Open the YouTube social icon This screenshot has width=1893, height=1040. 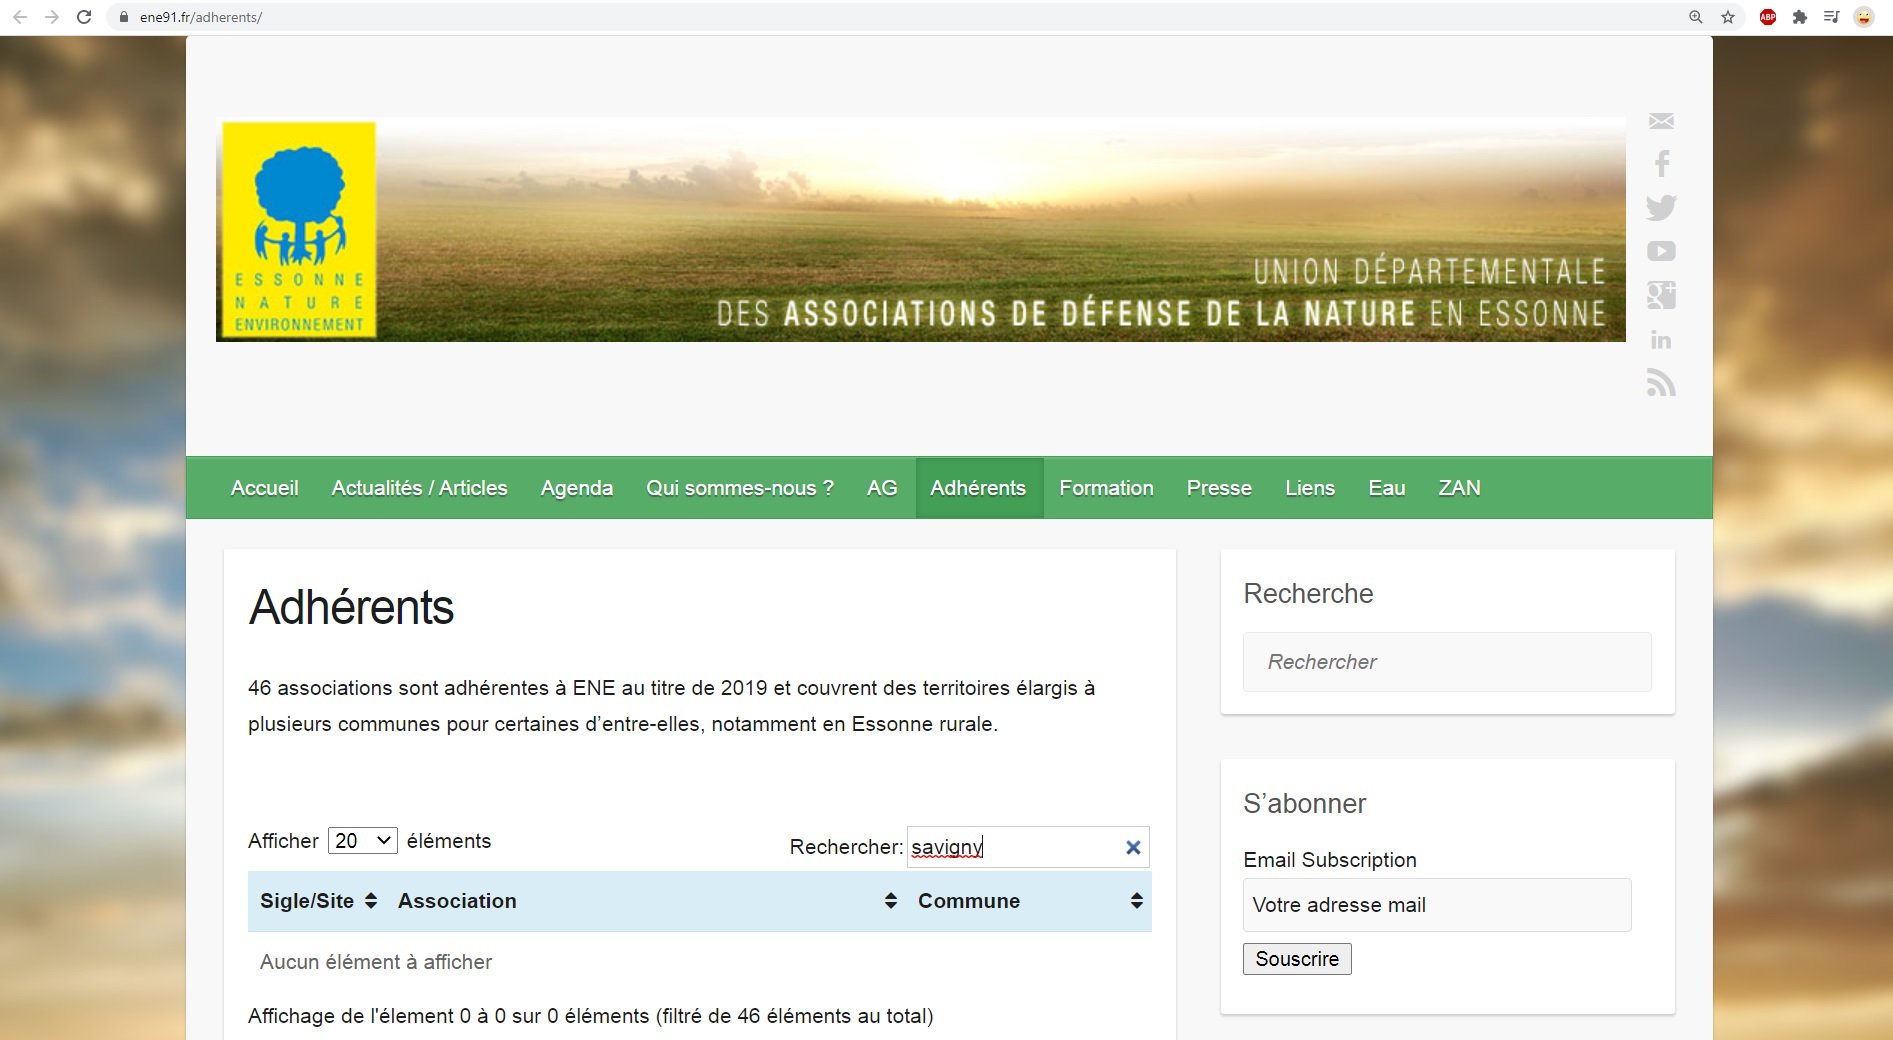pyautogui.click(x=1661, y=251)
